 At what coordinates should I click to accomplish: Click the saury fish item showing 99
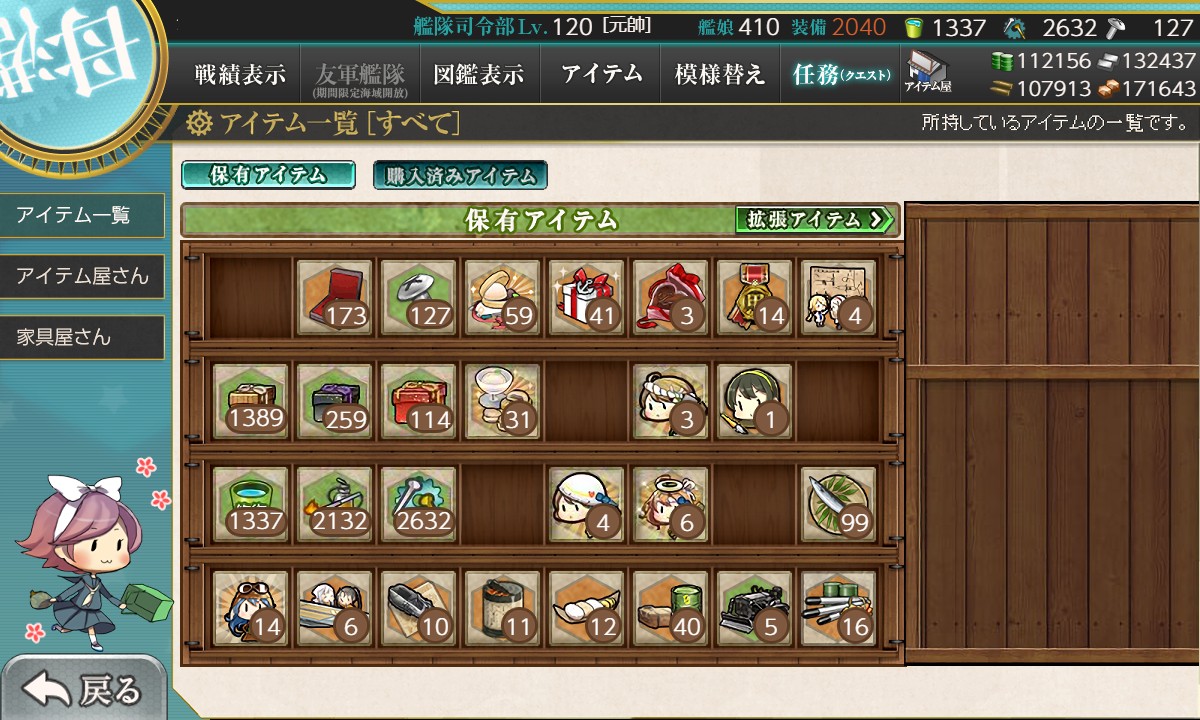click(839, 503)
